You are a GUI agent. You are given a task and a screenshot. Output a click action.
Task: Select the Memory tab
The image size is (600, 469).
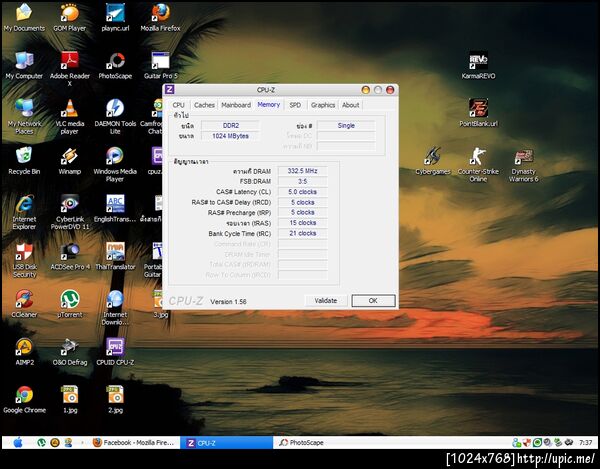pos(269,104)
